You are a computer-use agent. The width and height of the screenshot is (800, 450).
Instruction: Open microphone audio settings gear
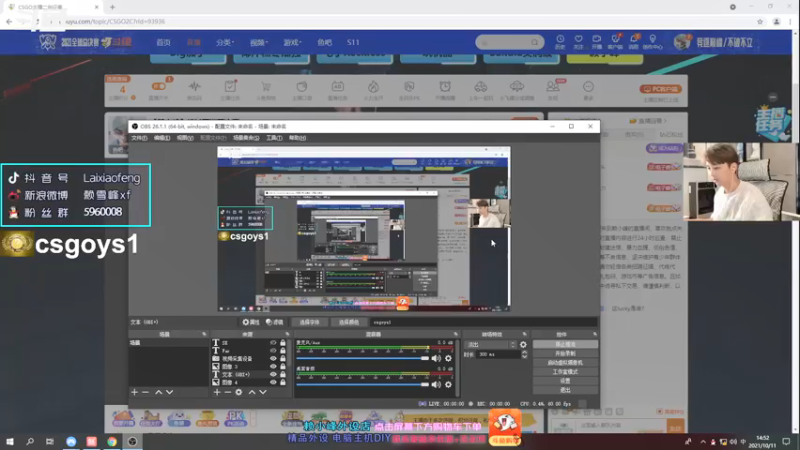point(448,358)
